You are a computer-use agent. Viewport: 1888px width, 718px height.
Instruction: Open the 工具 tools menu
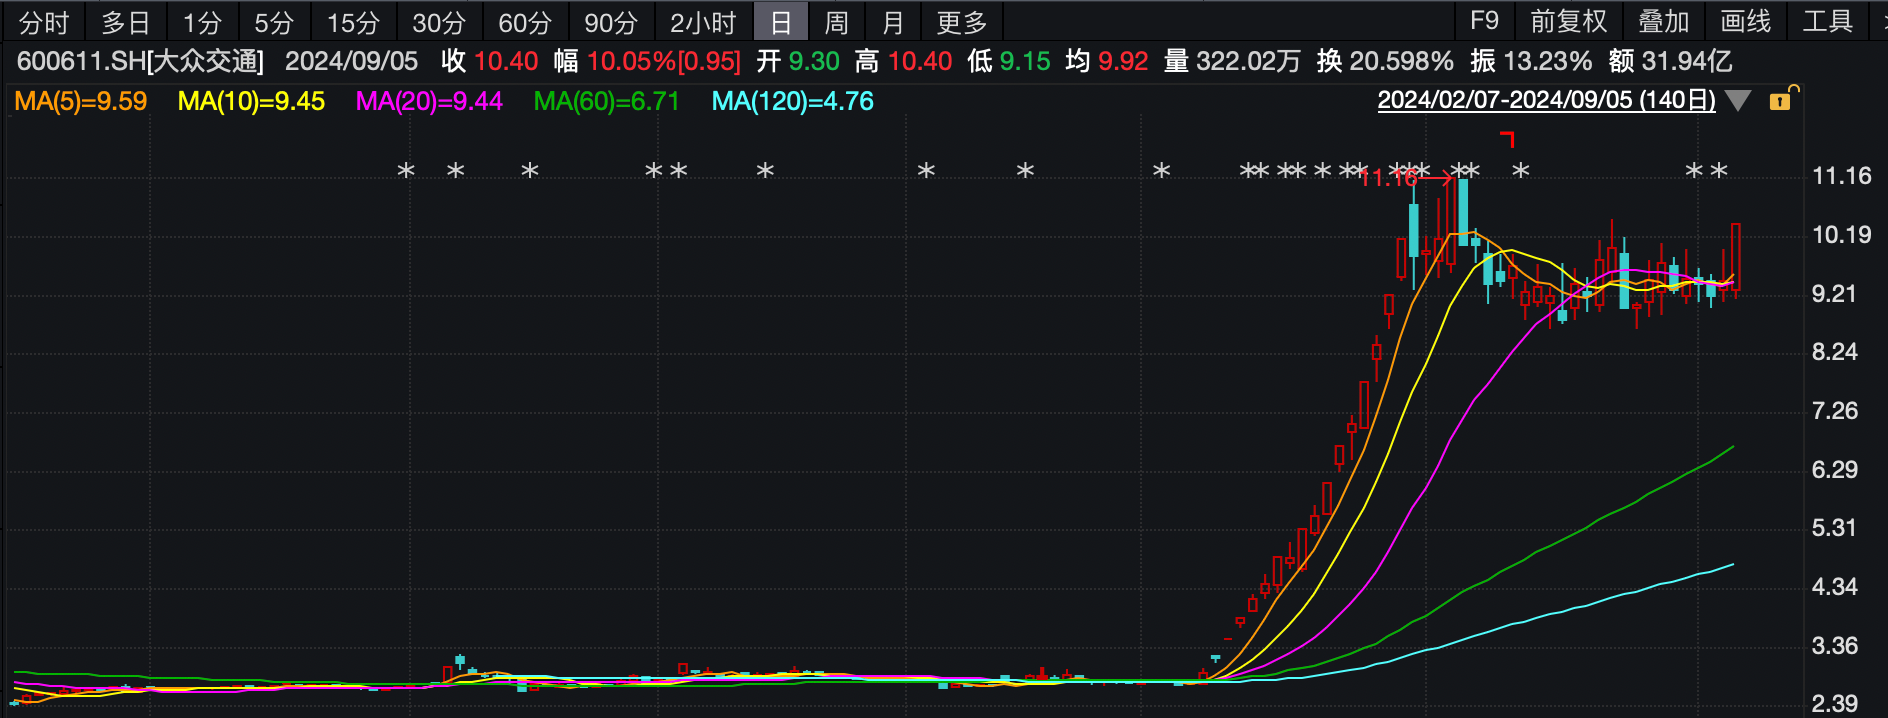1828,21
